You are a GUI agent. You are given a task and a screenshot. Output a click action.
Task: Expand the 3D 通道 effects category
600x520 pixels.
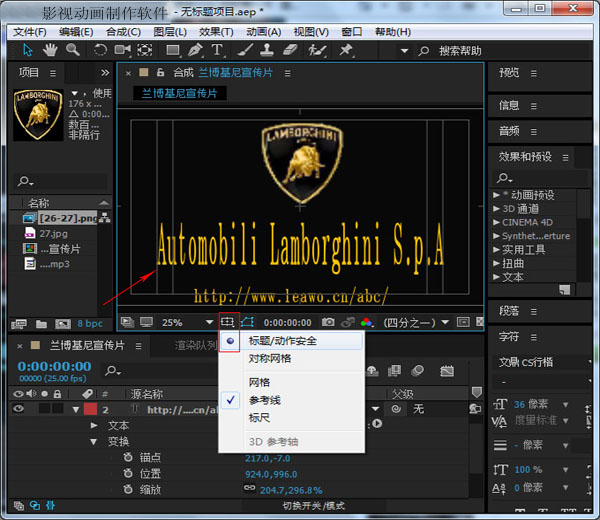496,209
